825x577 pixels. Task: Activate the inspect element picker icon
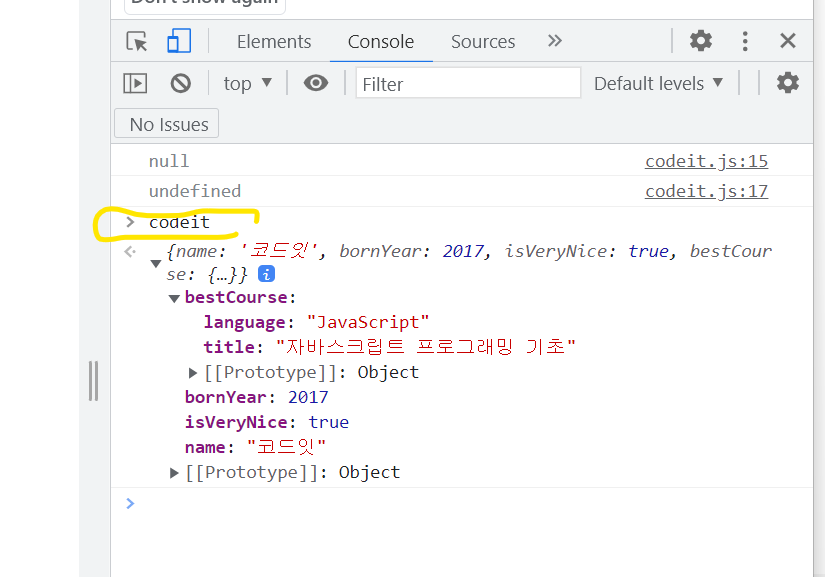pyautogui.click(x=137, y=41)
